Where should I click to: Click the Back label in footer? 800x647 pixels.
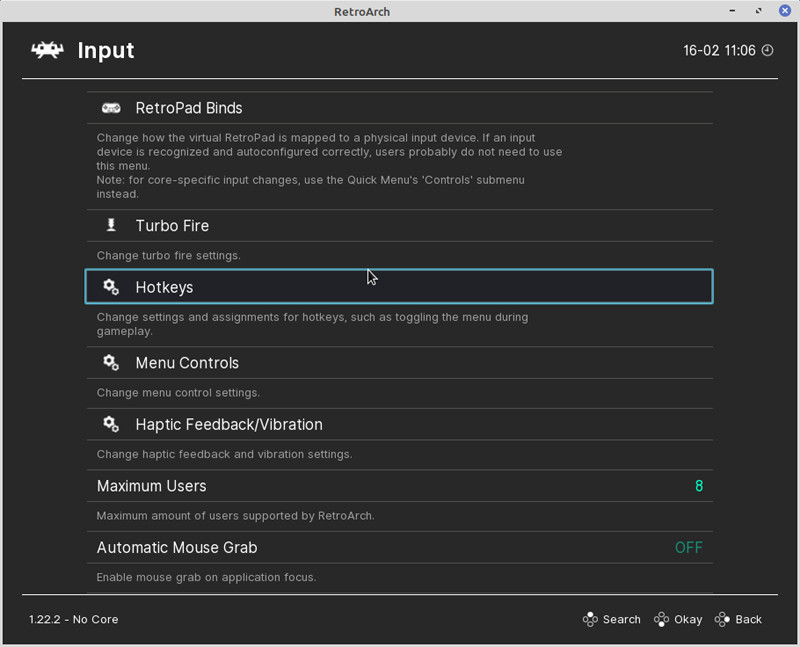[748, 619]
